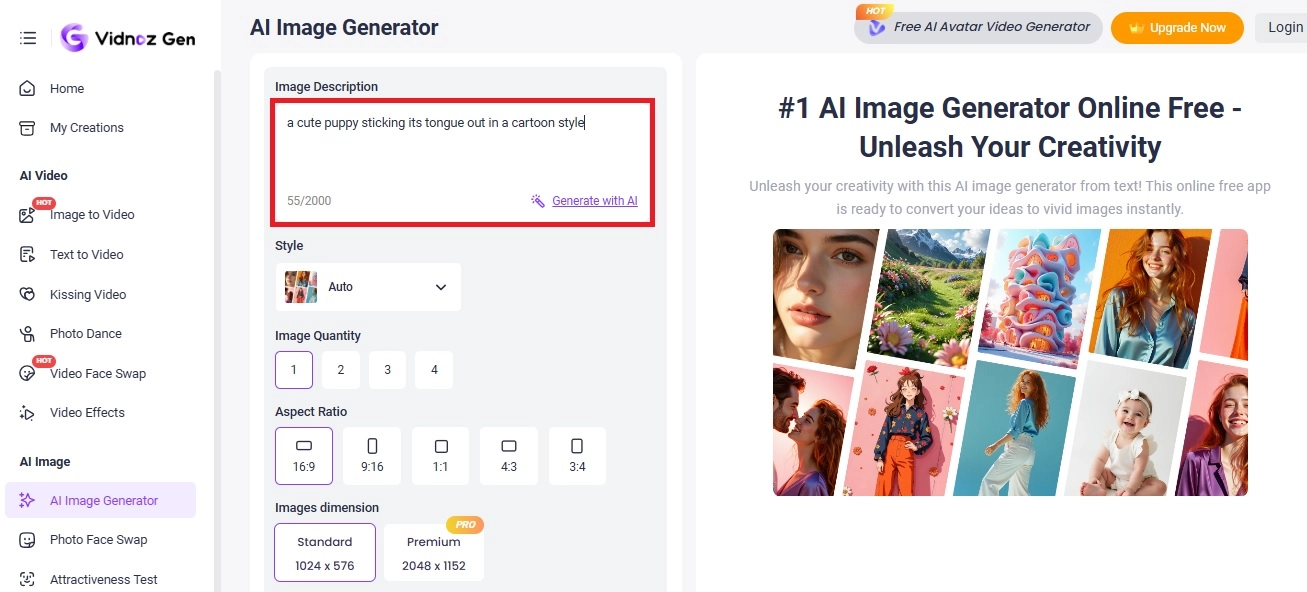Navigate to the Home page

coord(65,88)
